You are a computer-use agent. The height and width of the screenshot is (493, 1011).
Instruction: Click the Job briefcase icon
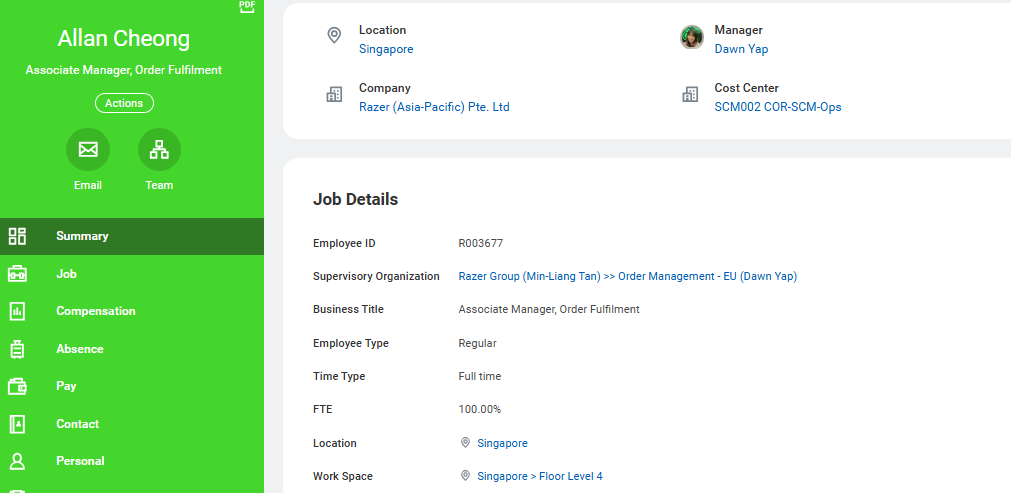click(x=17, y=274)
